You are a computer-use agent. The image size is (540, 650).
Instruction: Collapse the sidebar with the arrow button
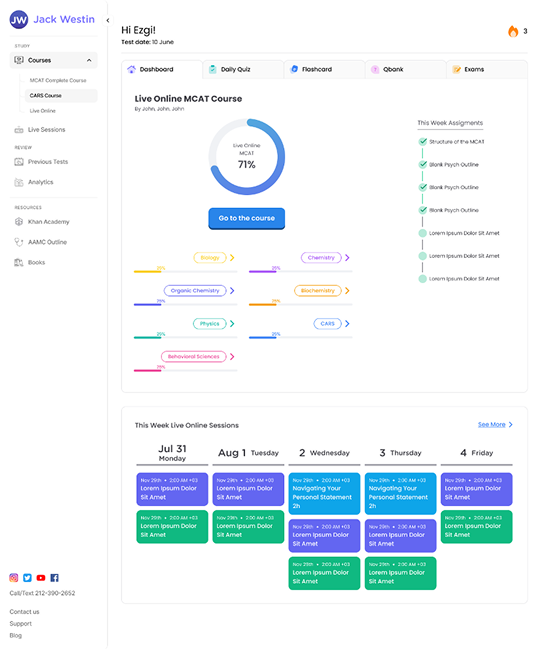coord(108,20)
